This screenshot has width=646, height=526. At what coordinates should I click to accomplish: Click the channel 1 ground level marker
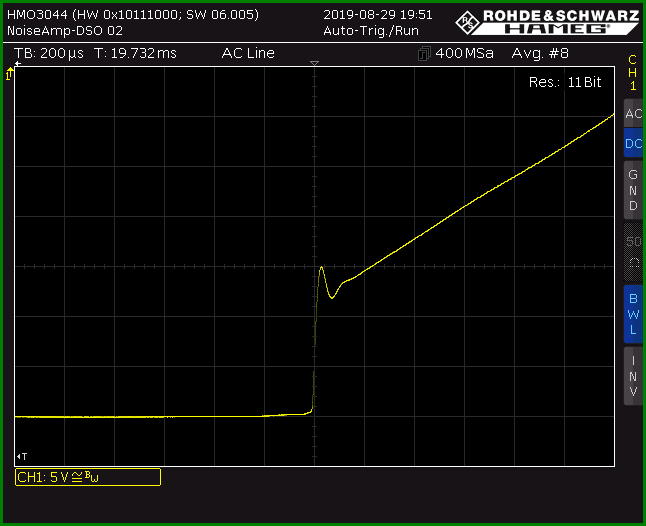(x=9, y=74)
